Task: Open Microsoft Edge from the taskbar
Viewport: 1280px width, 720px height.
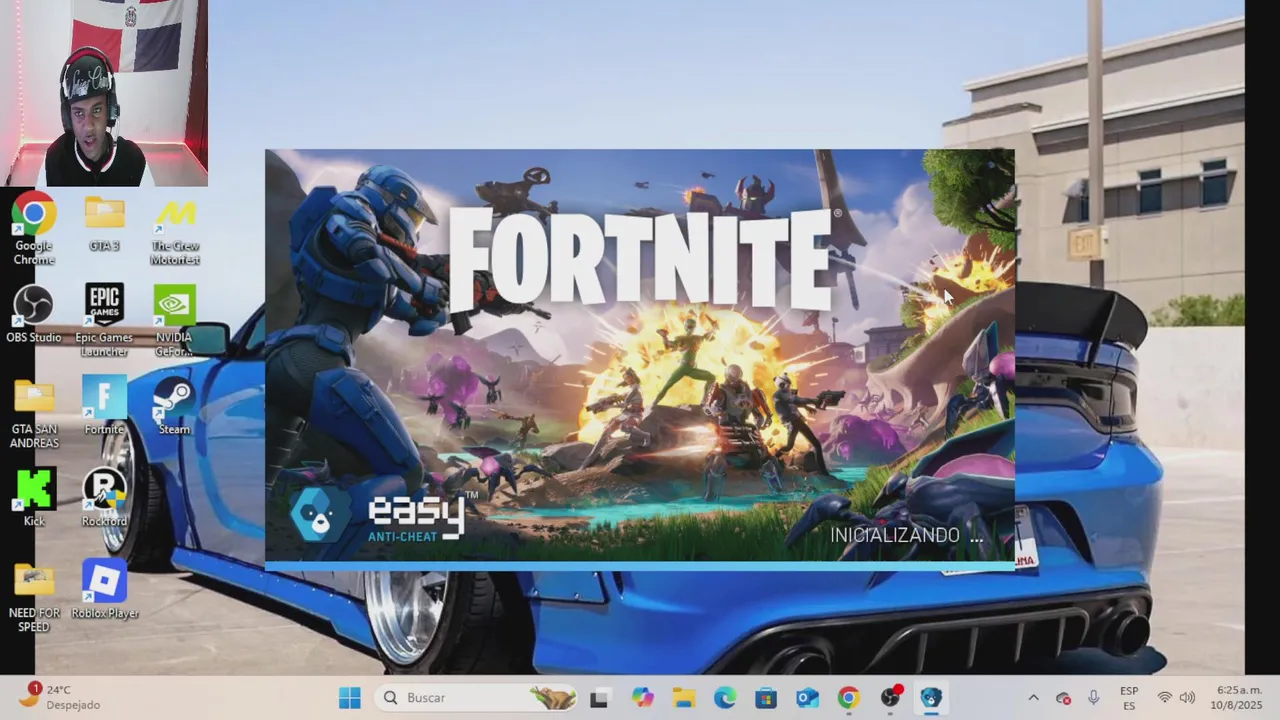Action: 725,698
